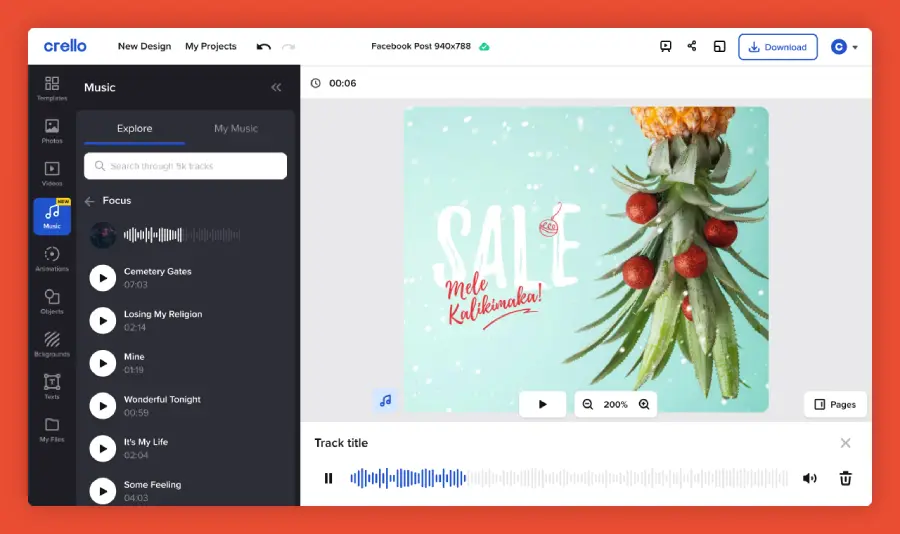900x534 pixels.
Task: Play the design preview
Action: pyautogui.click(x=542, y=404)
